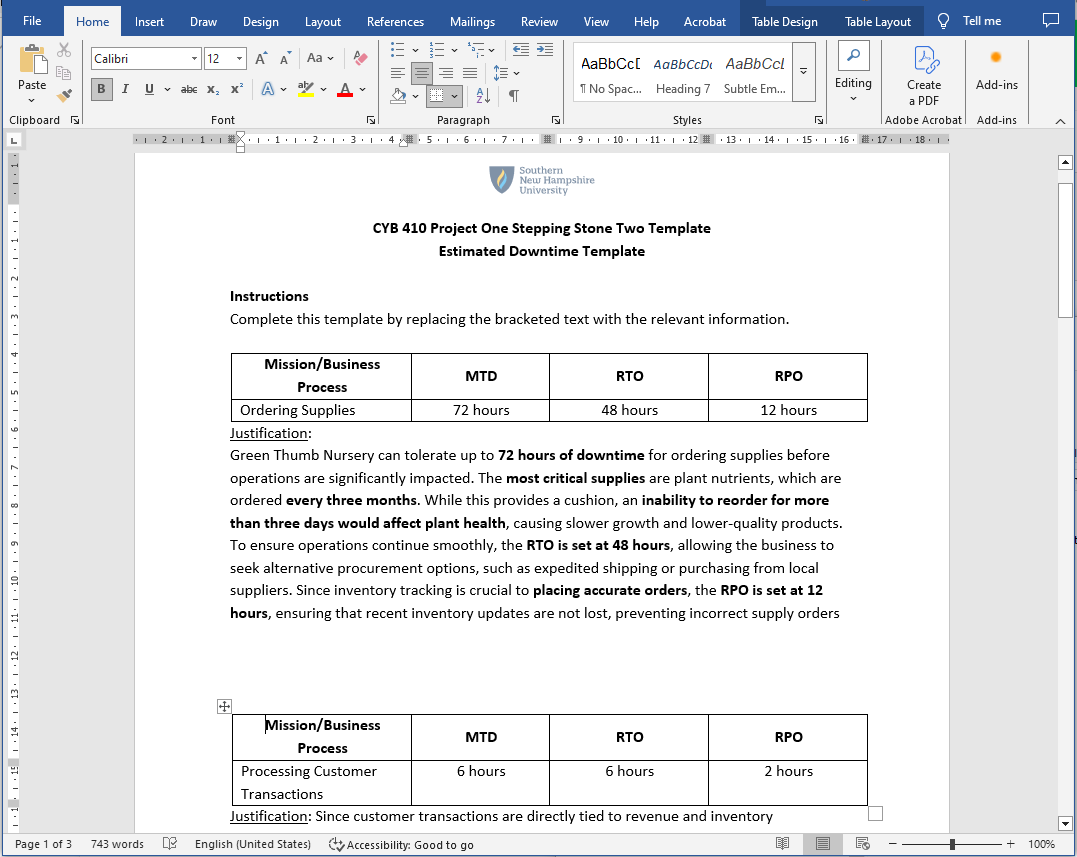Select the Format Painter brush
The width and height of the screenshot is (1077, 857).
[x=64, y=95]
